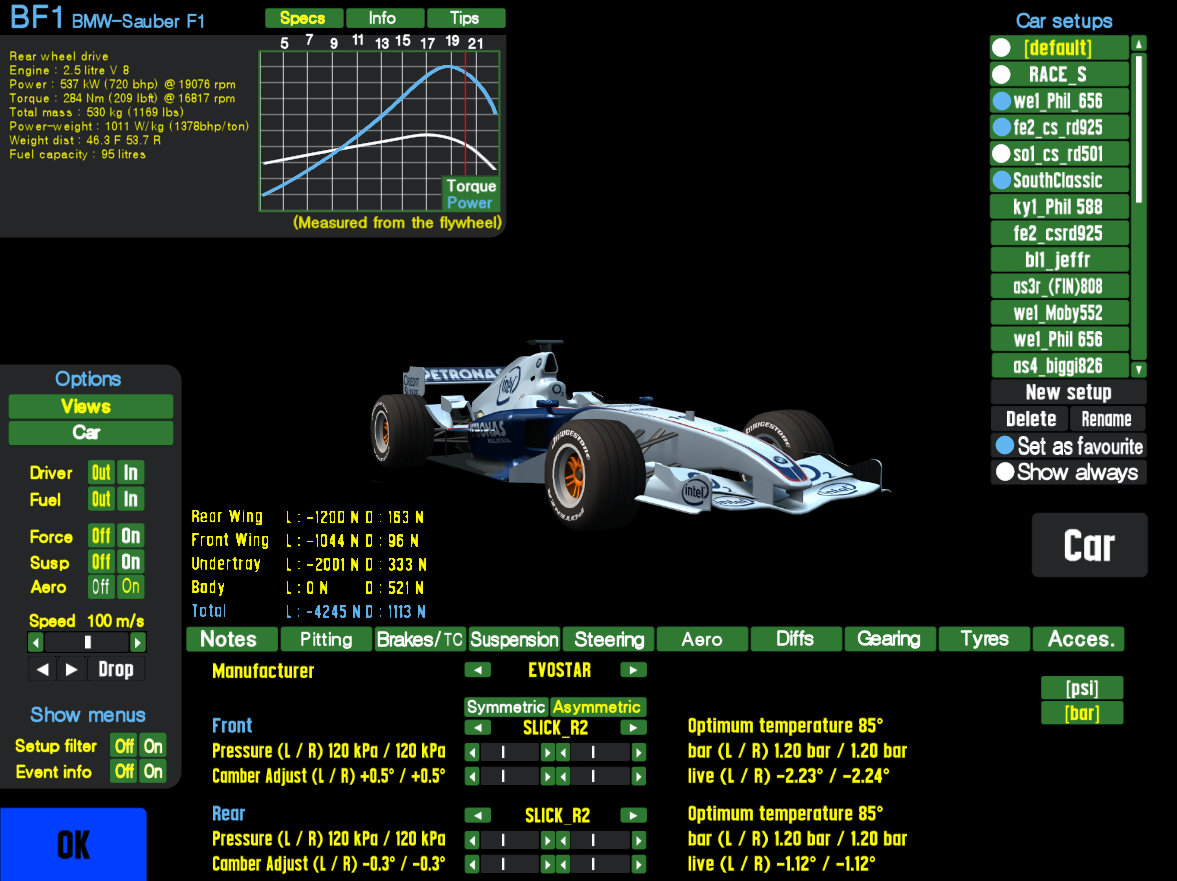Screen dimensions: 1177x881
Task: Choose previous rear tyre type arrow
Action: (477, 816)
